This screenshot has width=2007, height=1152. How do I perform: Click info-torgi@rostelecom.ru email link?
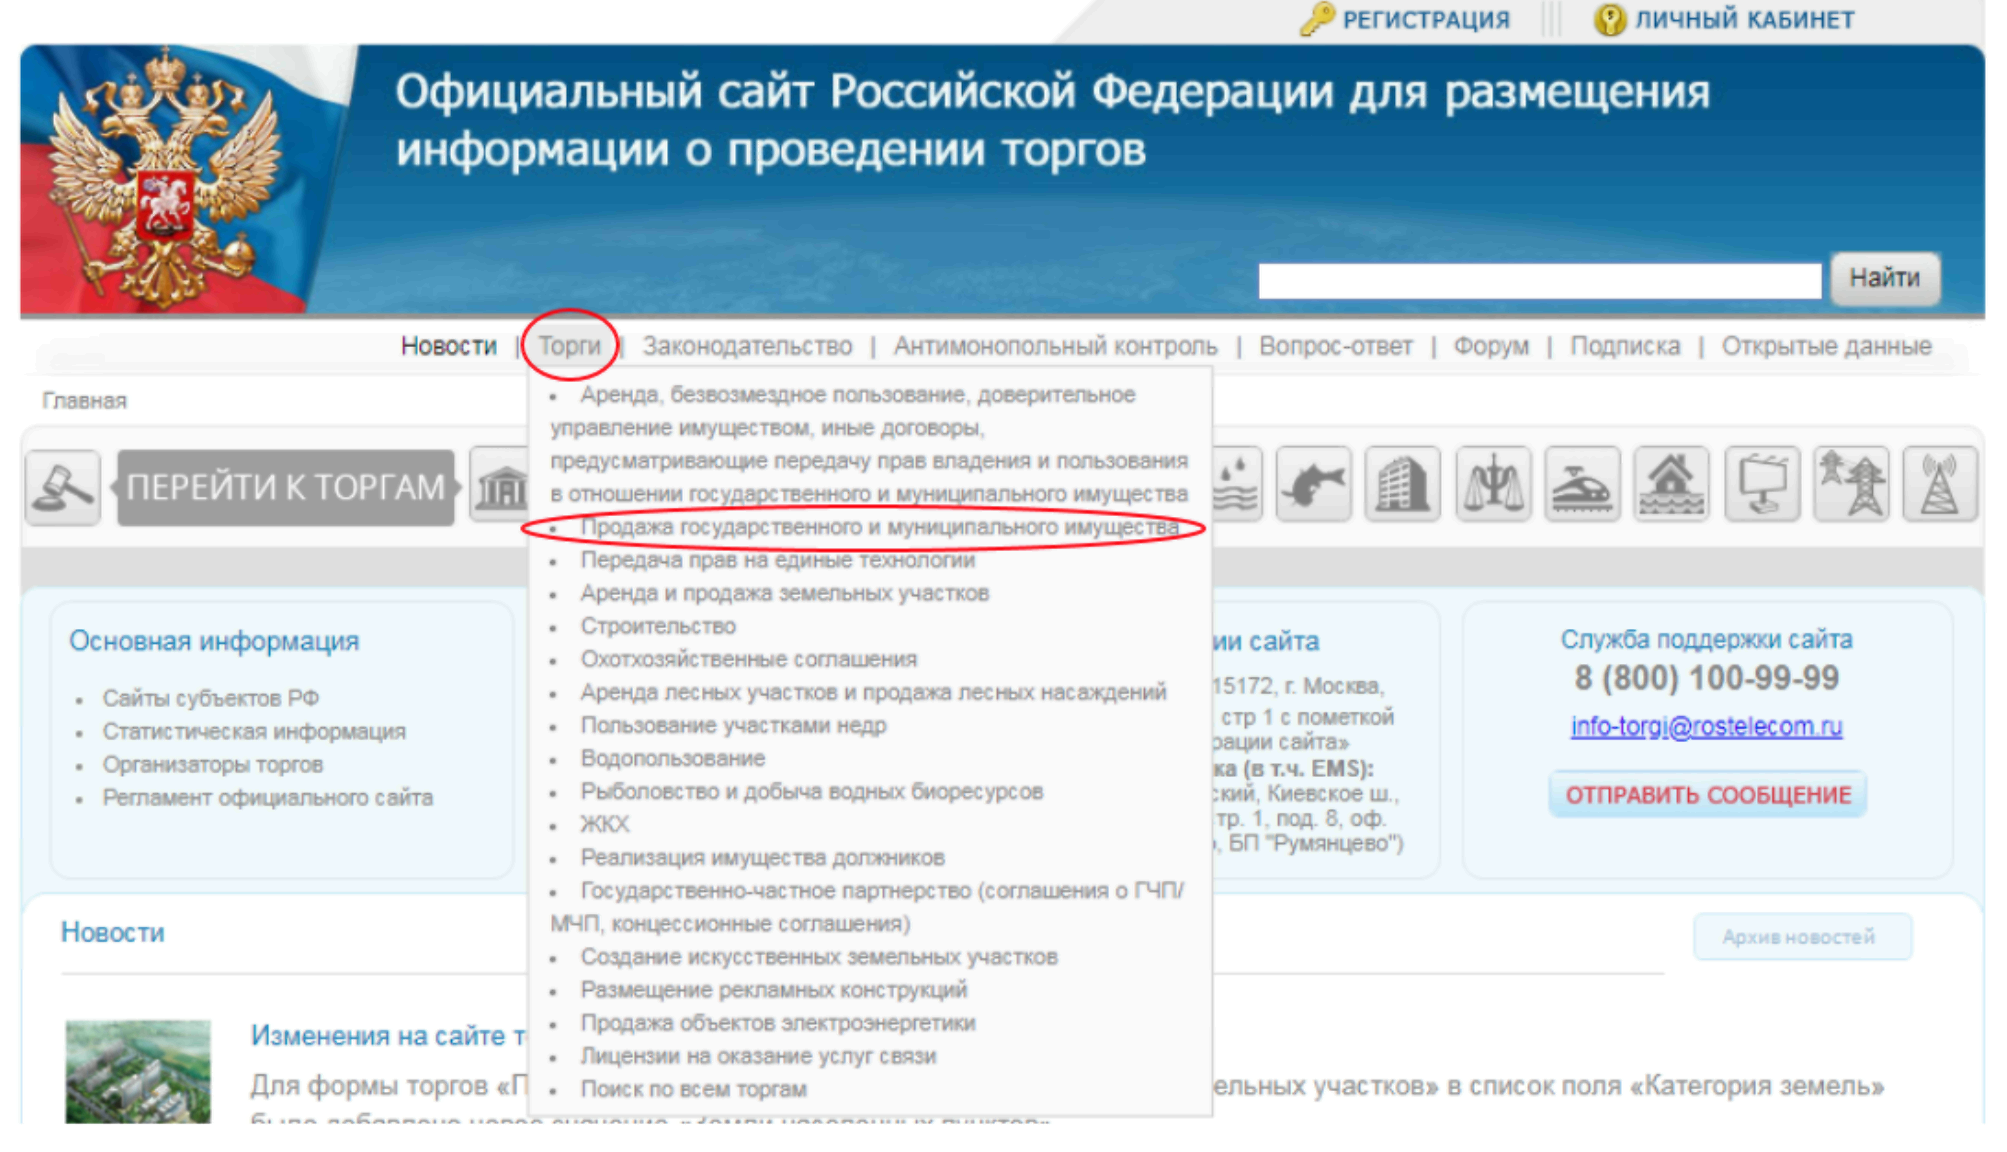1706,726
